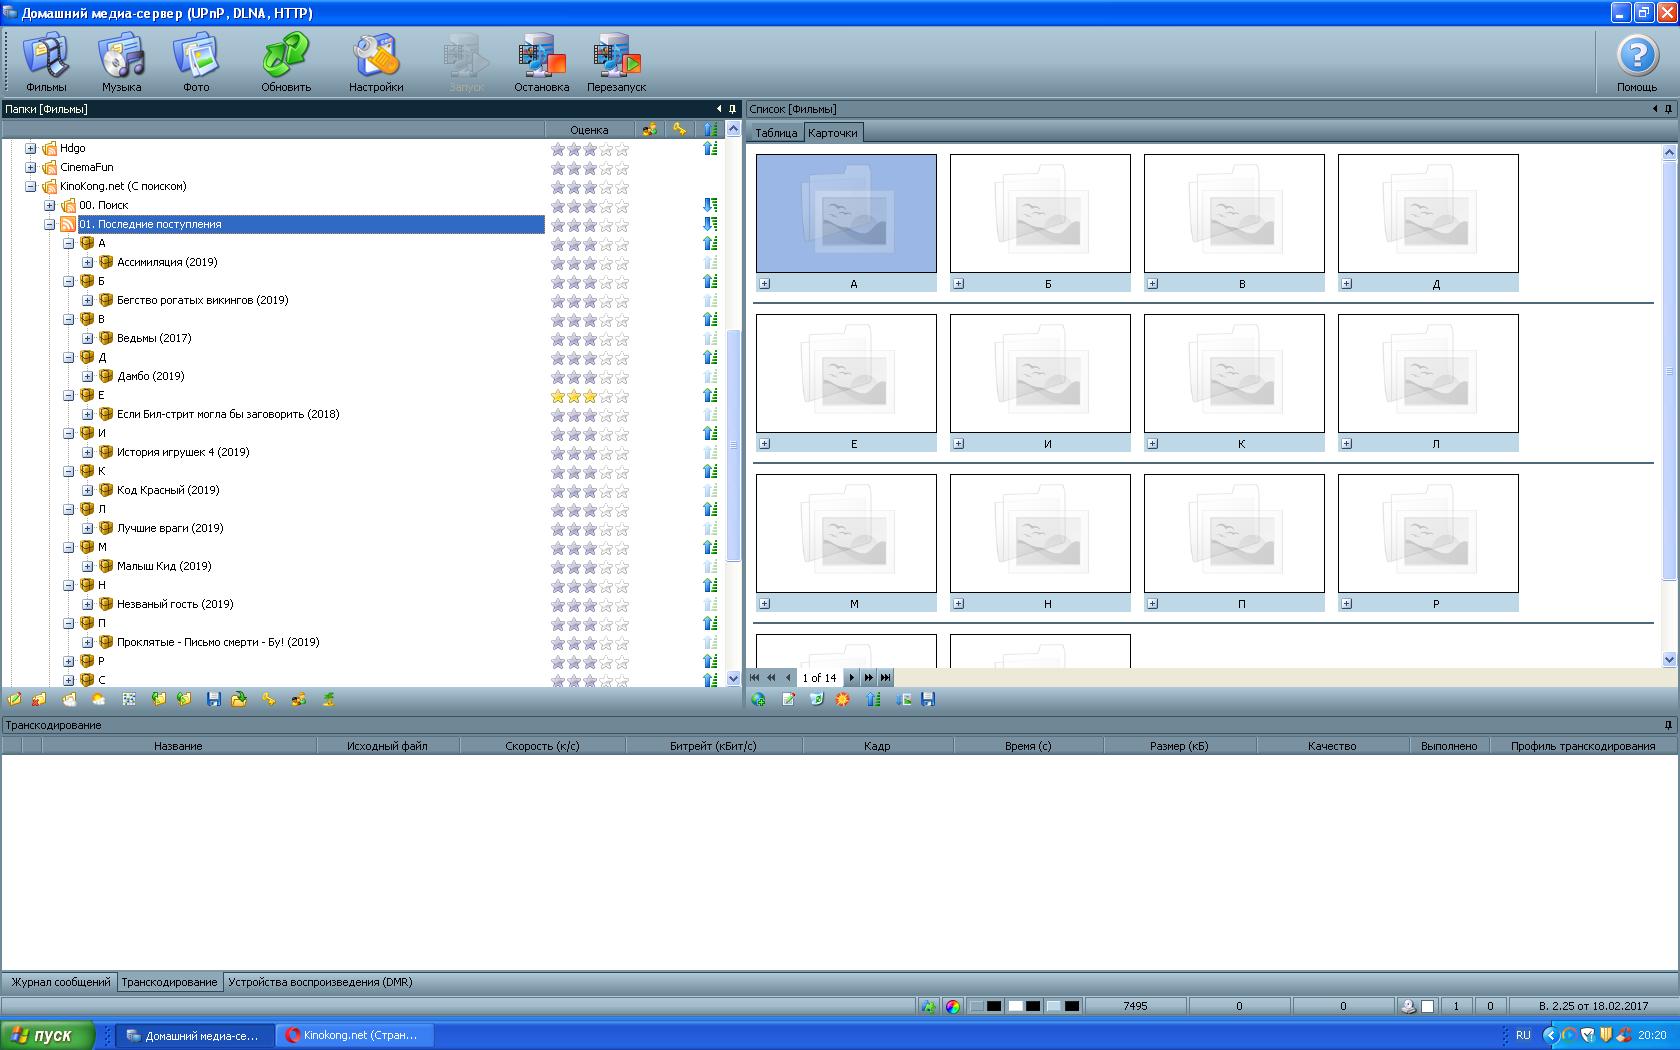This screenshot has height=1050, width=1680.
Task: Collapse the KinoKong.net folder node
Action: coord(31,186)
